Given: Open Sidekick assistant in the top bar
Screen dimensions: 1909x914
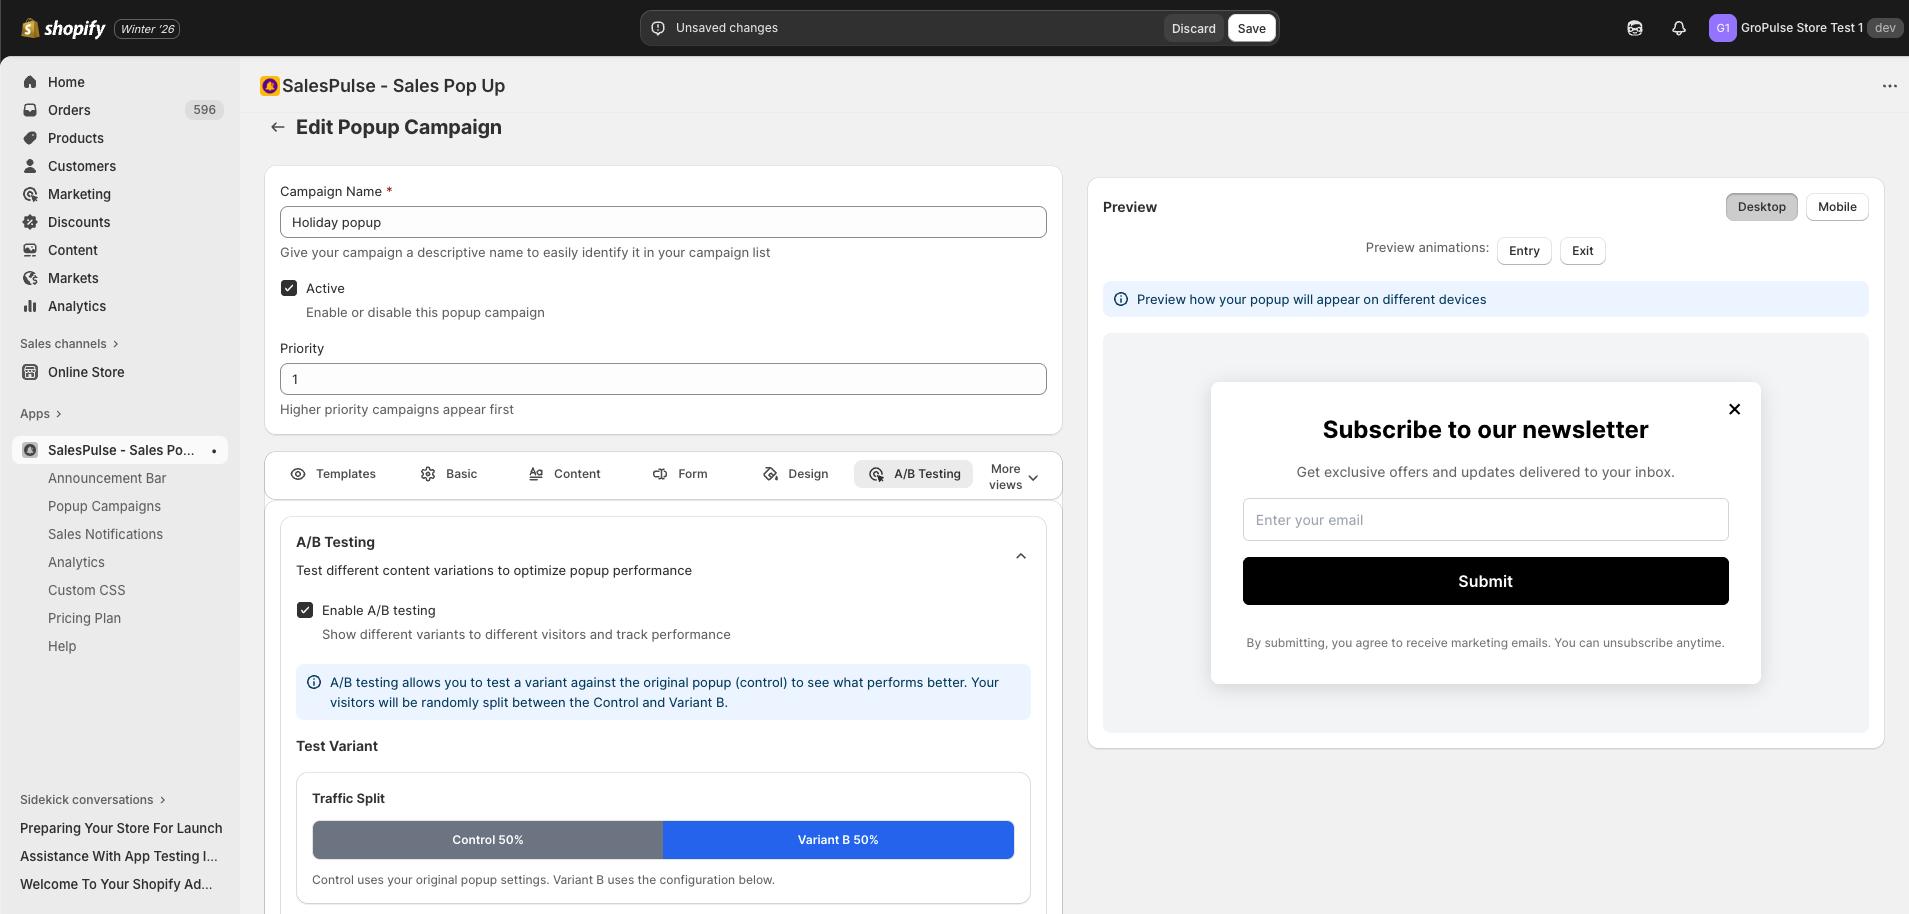Looking at the screenshot, I should pyautogui.click(x=1635, y=28).
